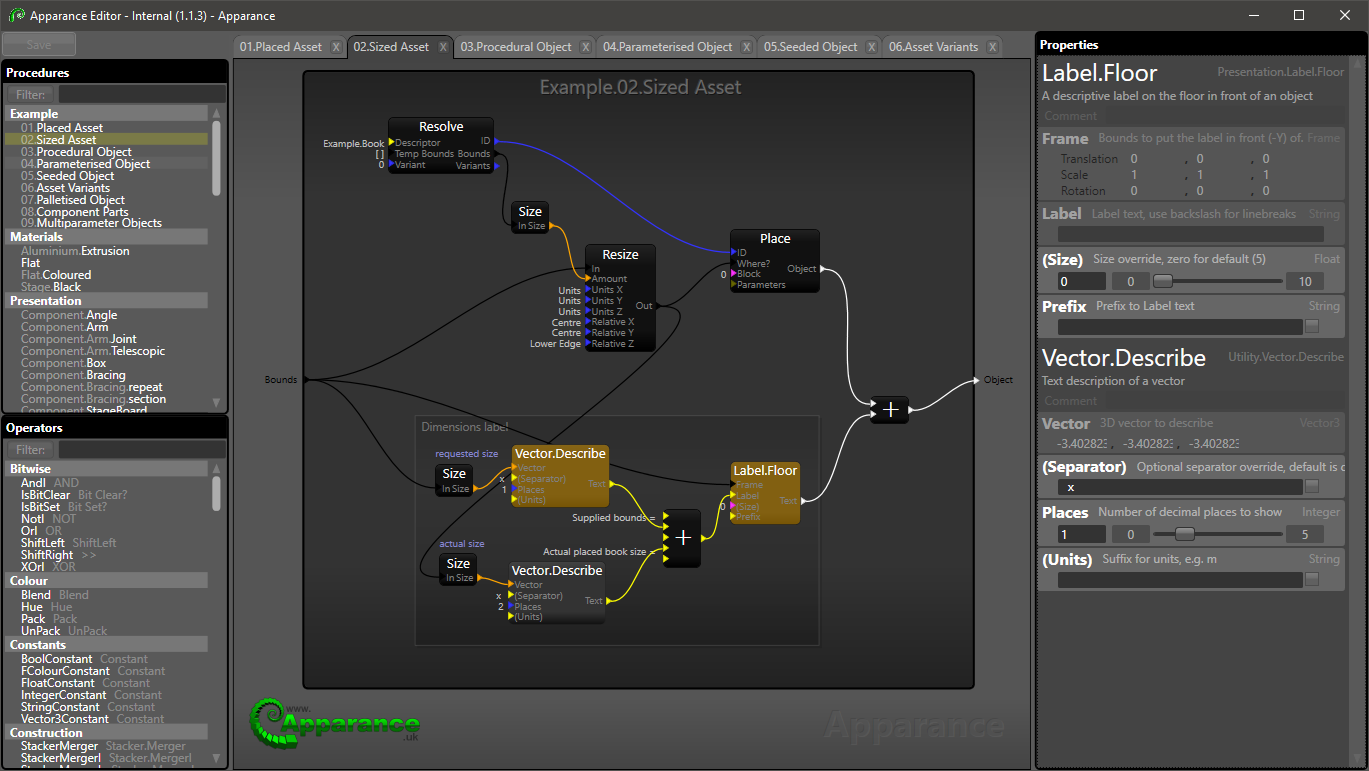Collapse the Materials category in Procedures
The height and width of the screenshot is (771, 1369).
click(x=36, y=237)
